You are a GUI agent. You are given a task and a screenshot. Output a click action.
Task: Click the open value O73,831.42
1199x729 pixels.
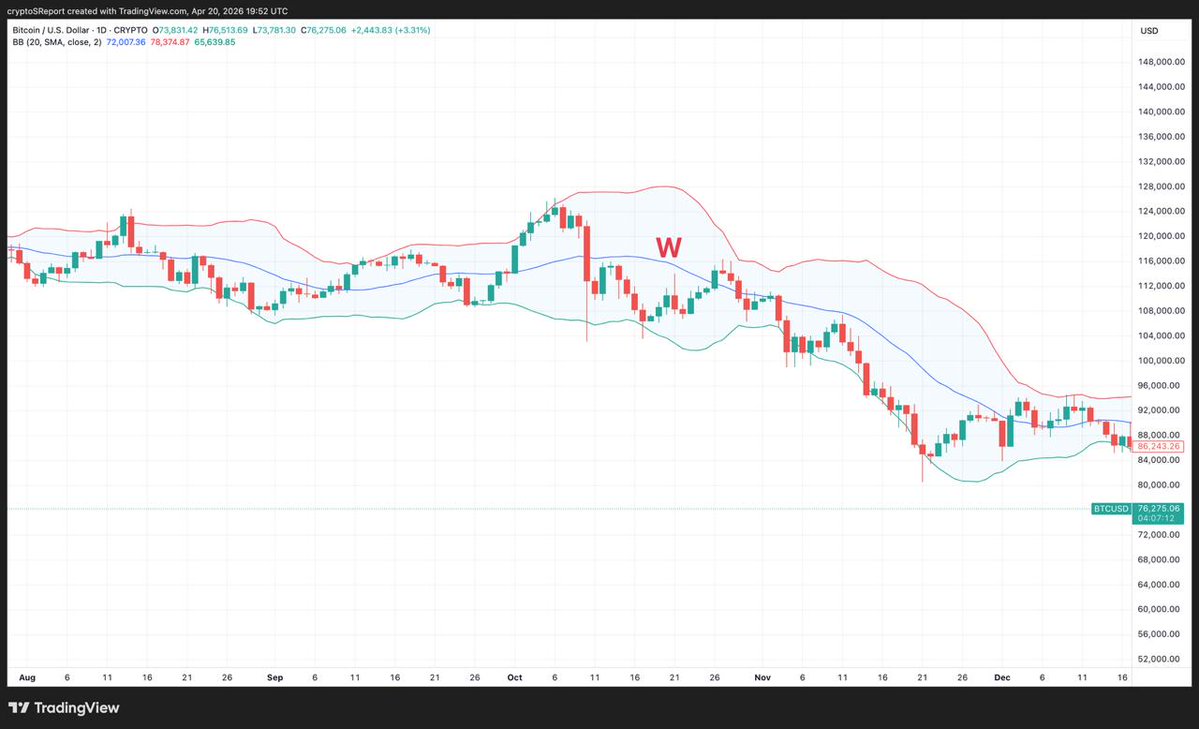(174, 31)
